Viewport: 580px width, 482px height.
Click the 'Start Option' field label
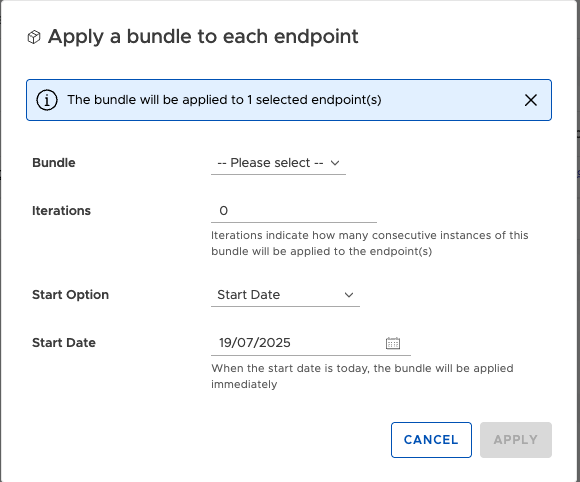(x=70, y=295)
